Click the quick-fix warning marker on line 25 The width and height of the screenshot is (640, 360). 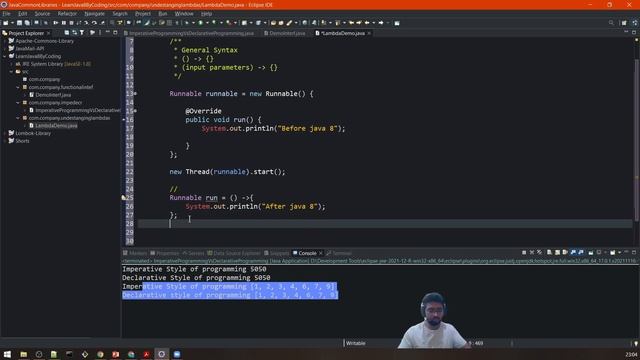click(x=124, y=198)
